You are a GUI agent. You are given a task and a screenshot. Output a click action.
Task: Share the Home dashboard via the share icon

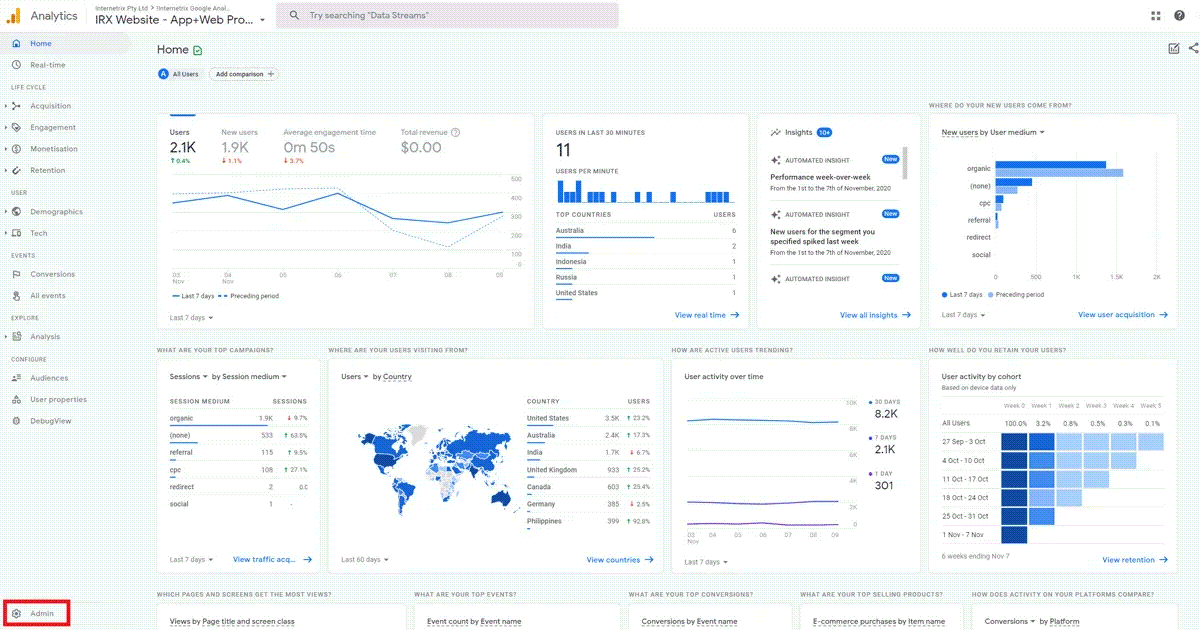pos(1194,48)
